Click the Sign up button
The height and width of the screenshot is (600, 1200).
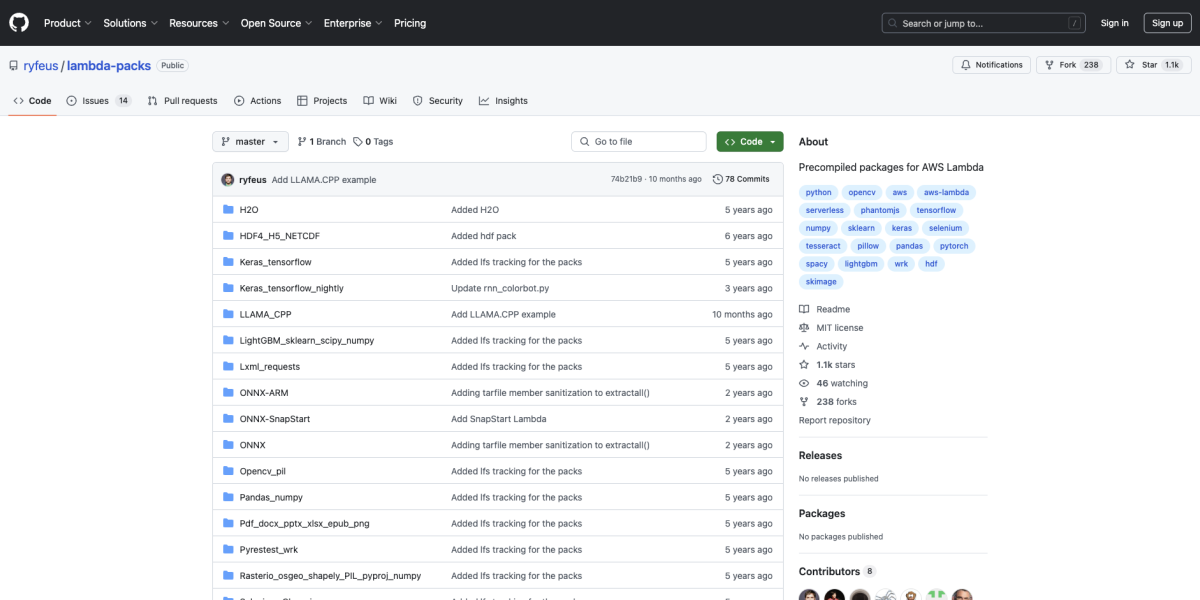point(1167,22)
